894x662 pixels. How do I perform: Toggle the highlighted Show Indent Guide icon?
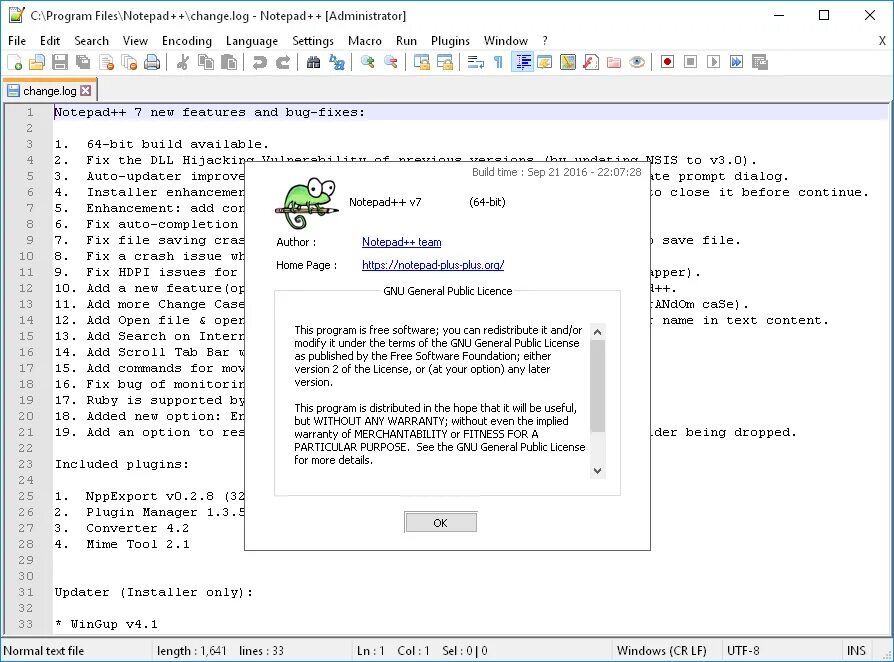click(522, 62)
